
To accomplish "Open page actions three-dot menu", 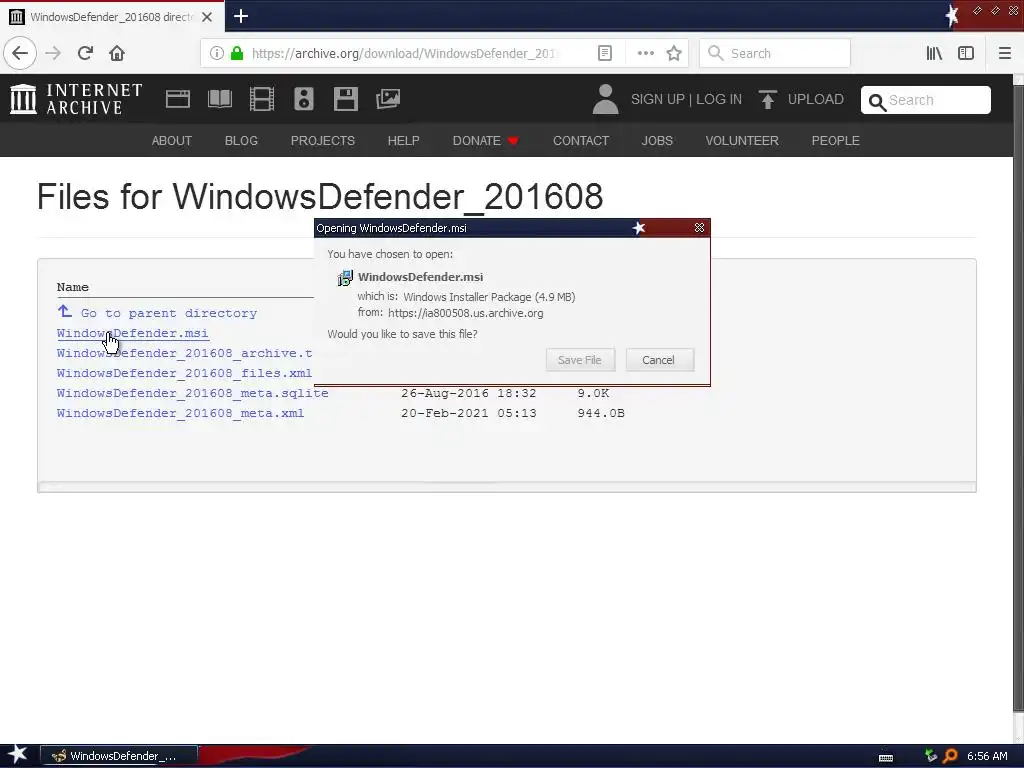I will coord(645,53).
